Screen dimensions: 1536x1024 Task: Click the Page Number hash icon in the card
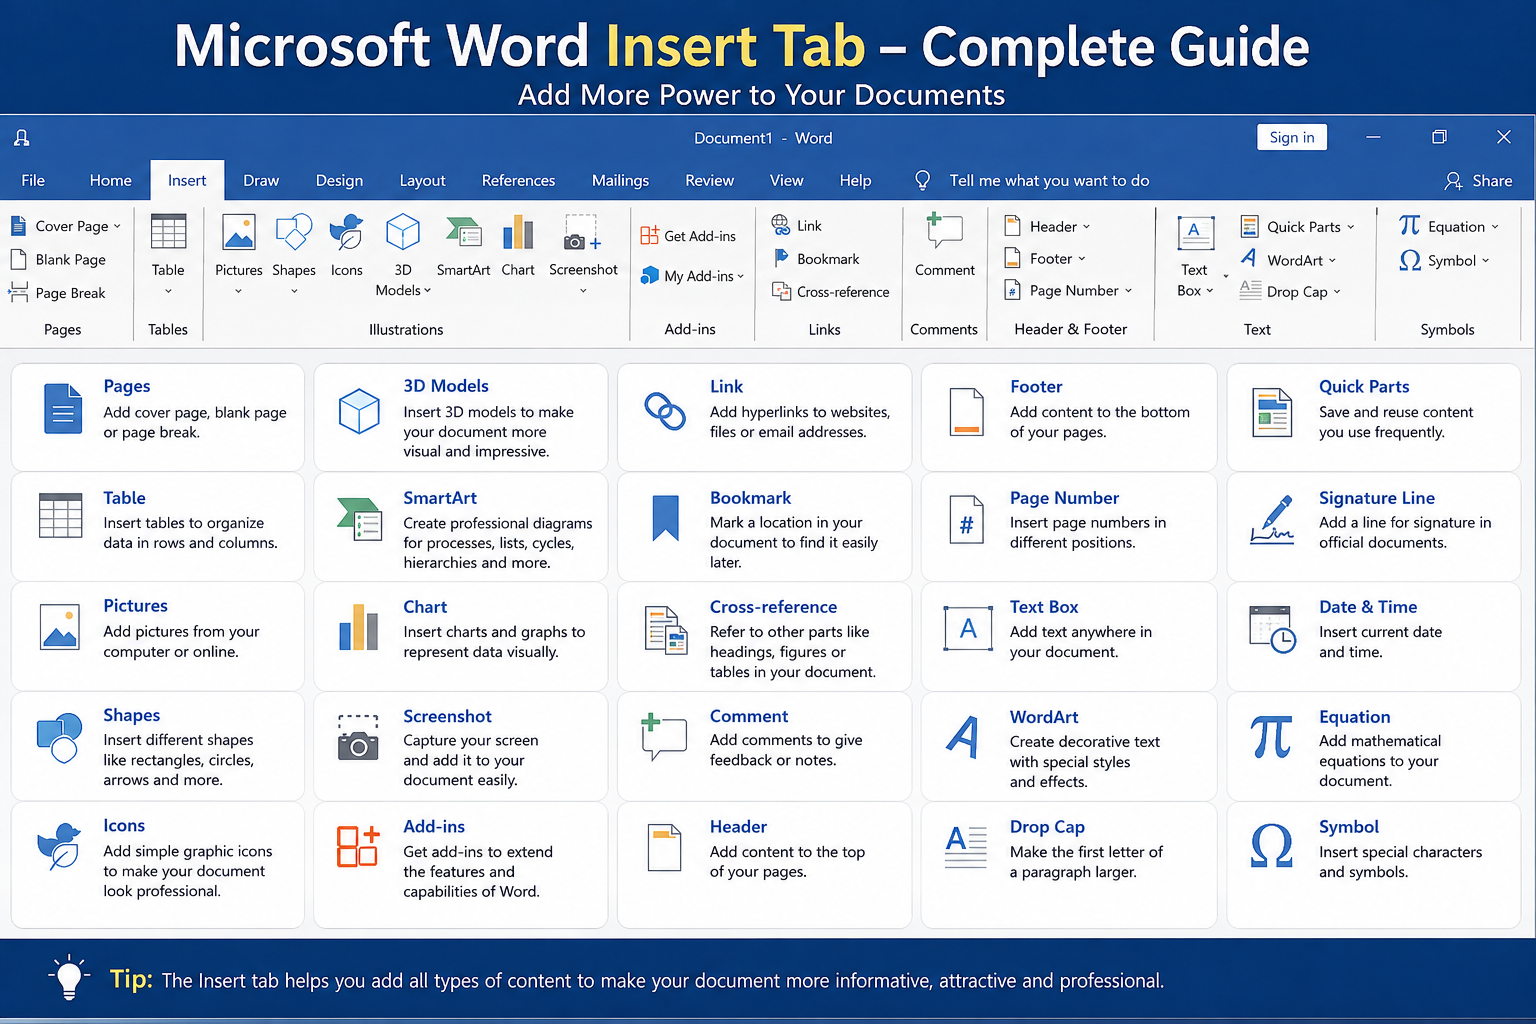(x=966, y=520)
